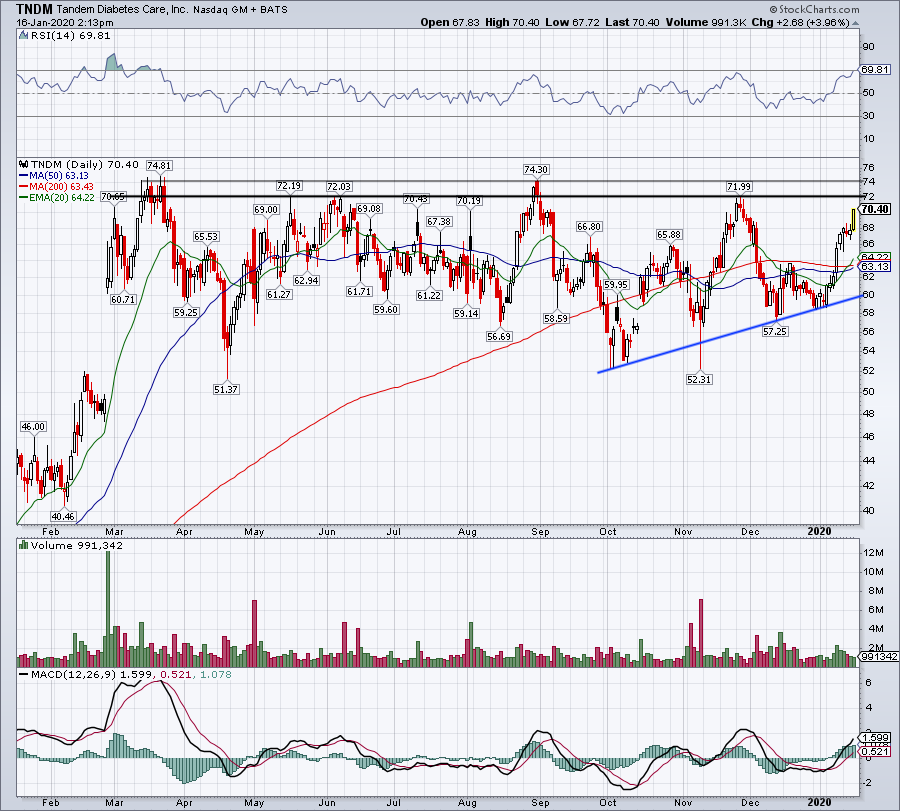Click the Sep label on the price chart axis

pyautogui.click(x=540, y=531)
